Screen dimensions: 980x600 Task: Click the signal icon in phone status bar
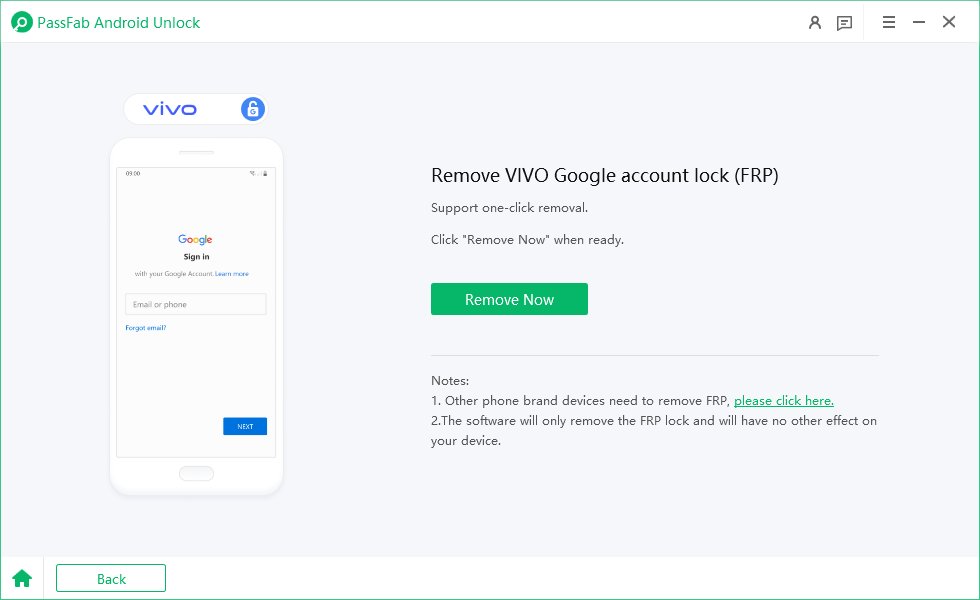click(x=252, y=173)
